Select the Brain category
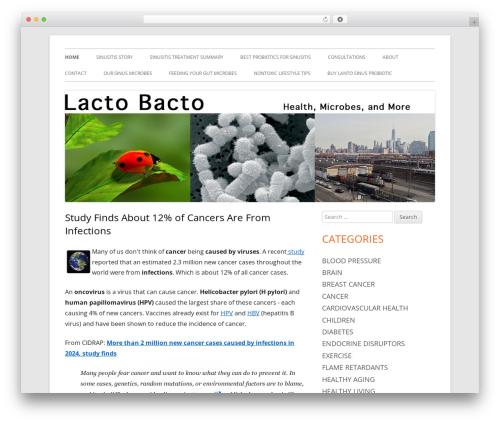This screenshot has width=500, height=423. tap(332, 273)
